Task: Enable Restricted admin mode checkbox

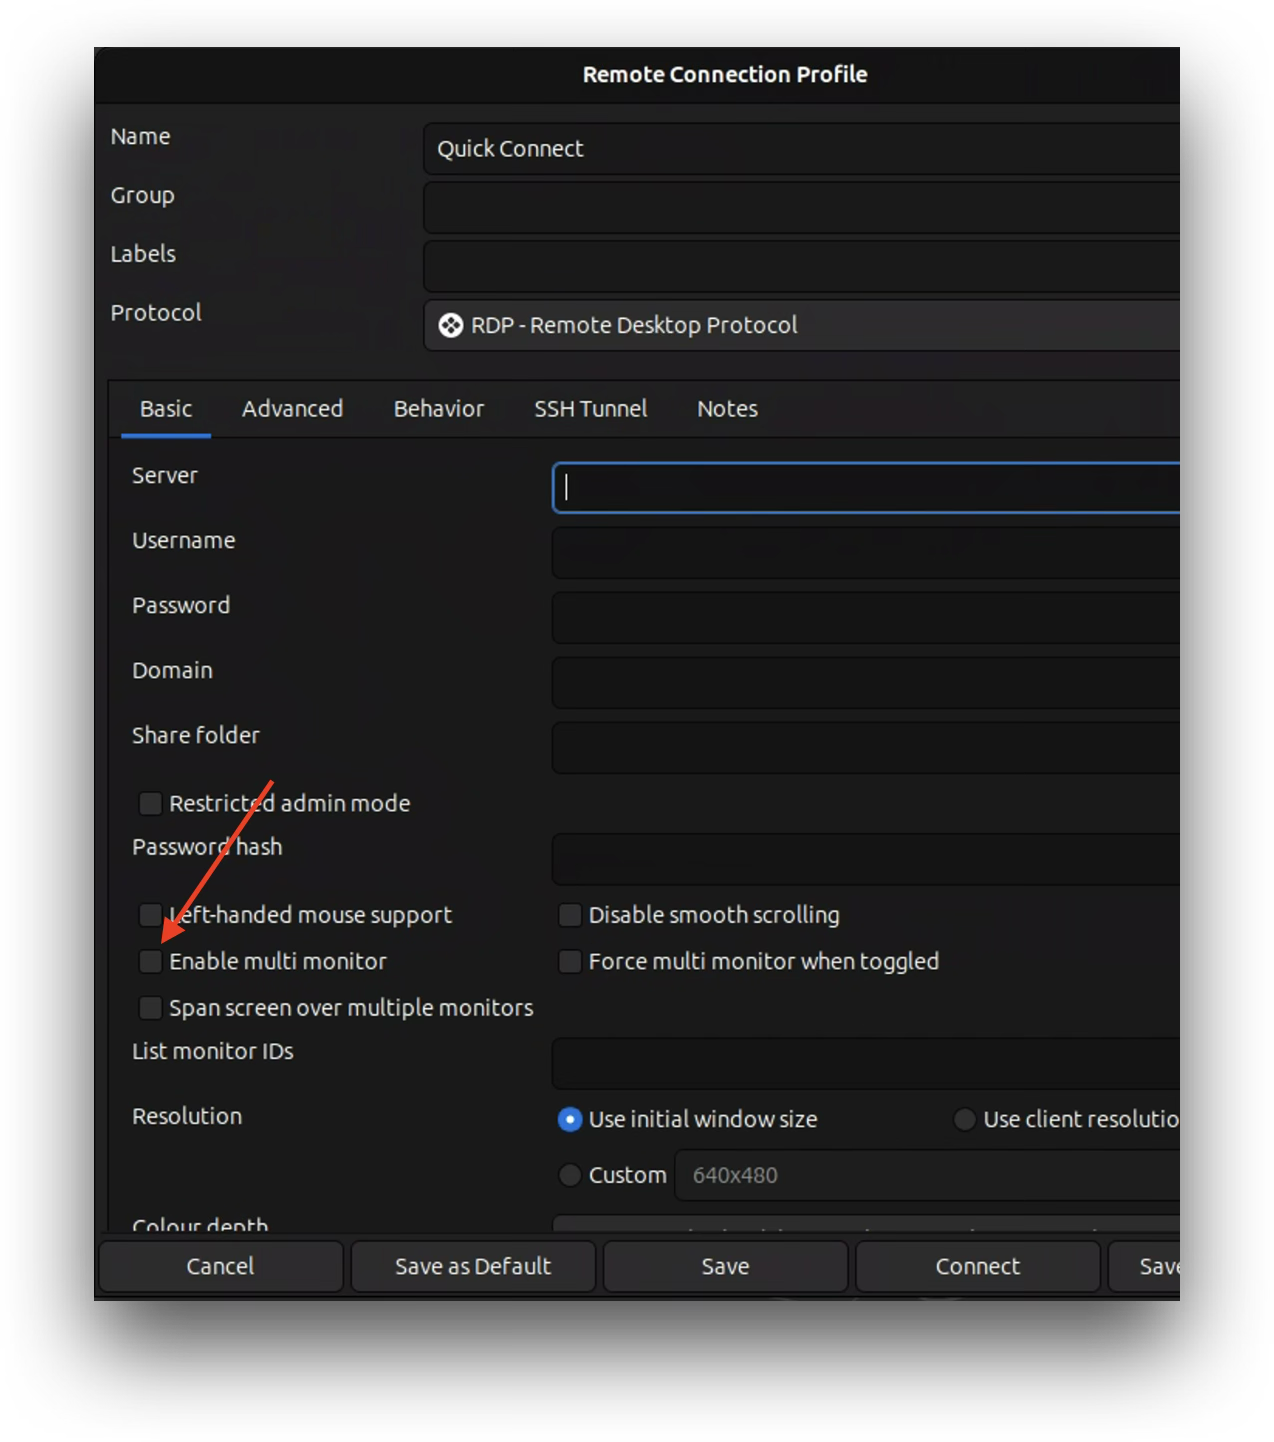Action: coord(150,804)
